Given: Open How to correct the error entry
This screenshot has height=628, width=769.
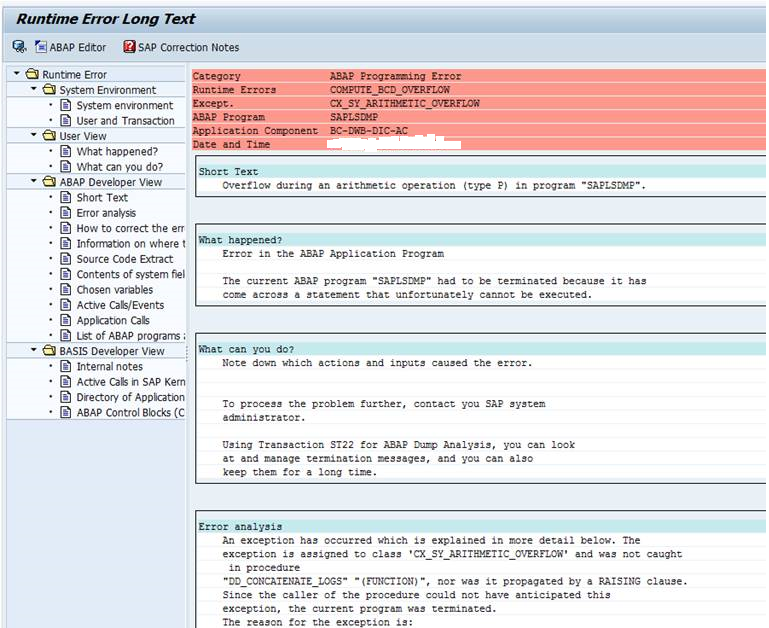Looking at the screenshot, I should [130, 228].
